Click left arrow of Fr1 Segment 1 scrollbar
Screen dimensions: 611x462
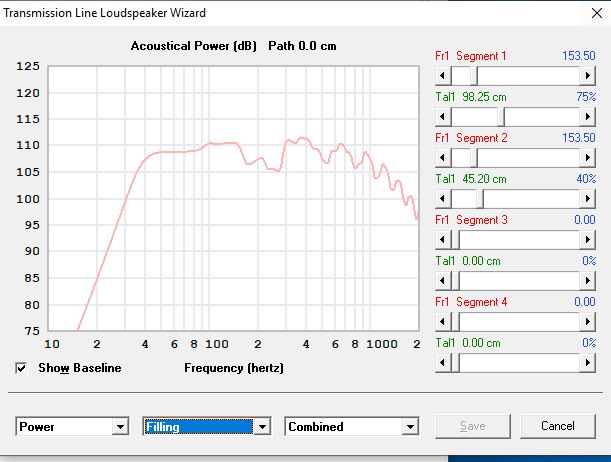[443, 76]
